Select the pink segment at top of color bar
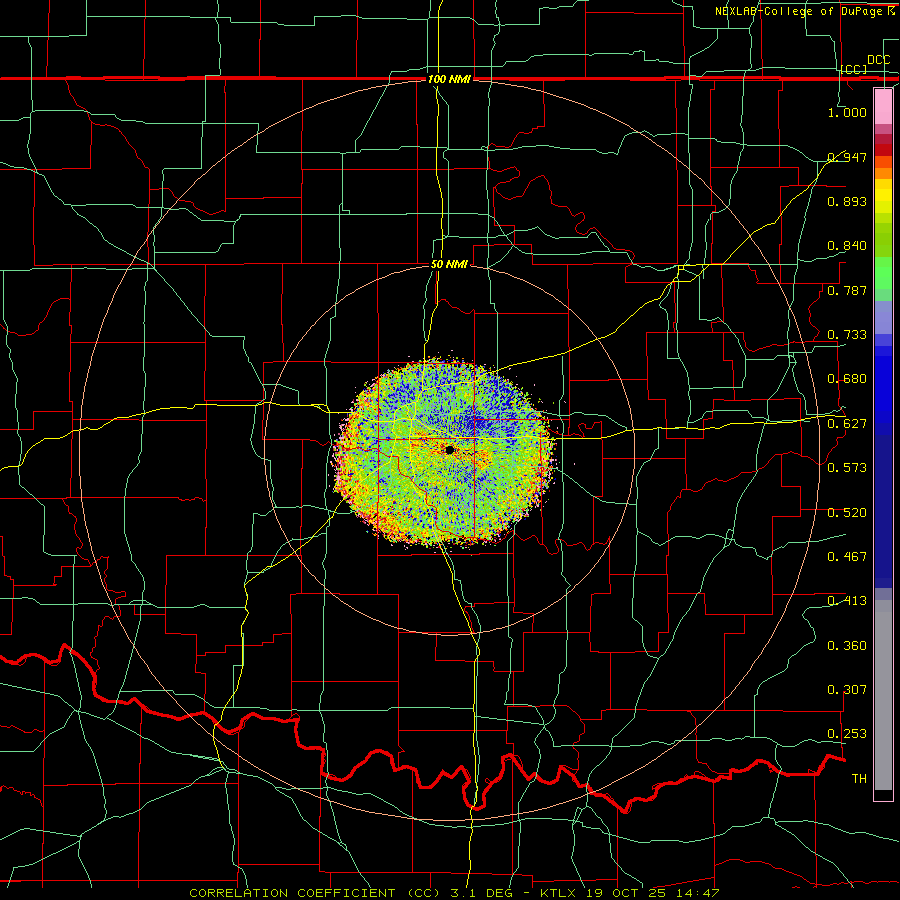 [883, 106]
